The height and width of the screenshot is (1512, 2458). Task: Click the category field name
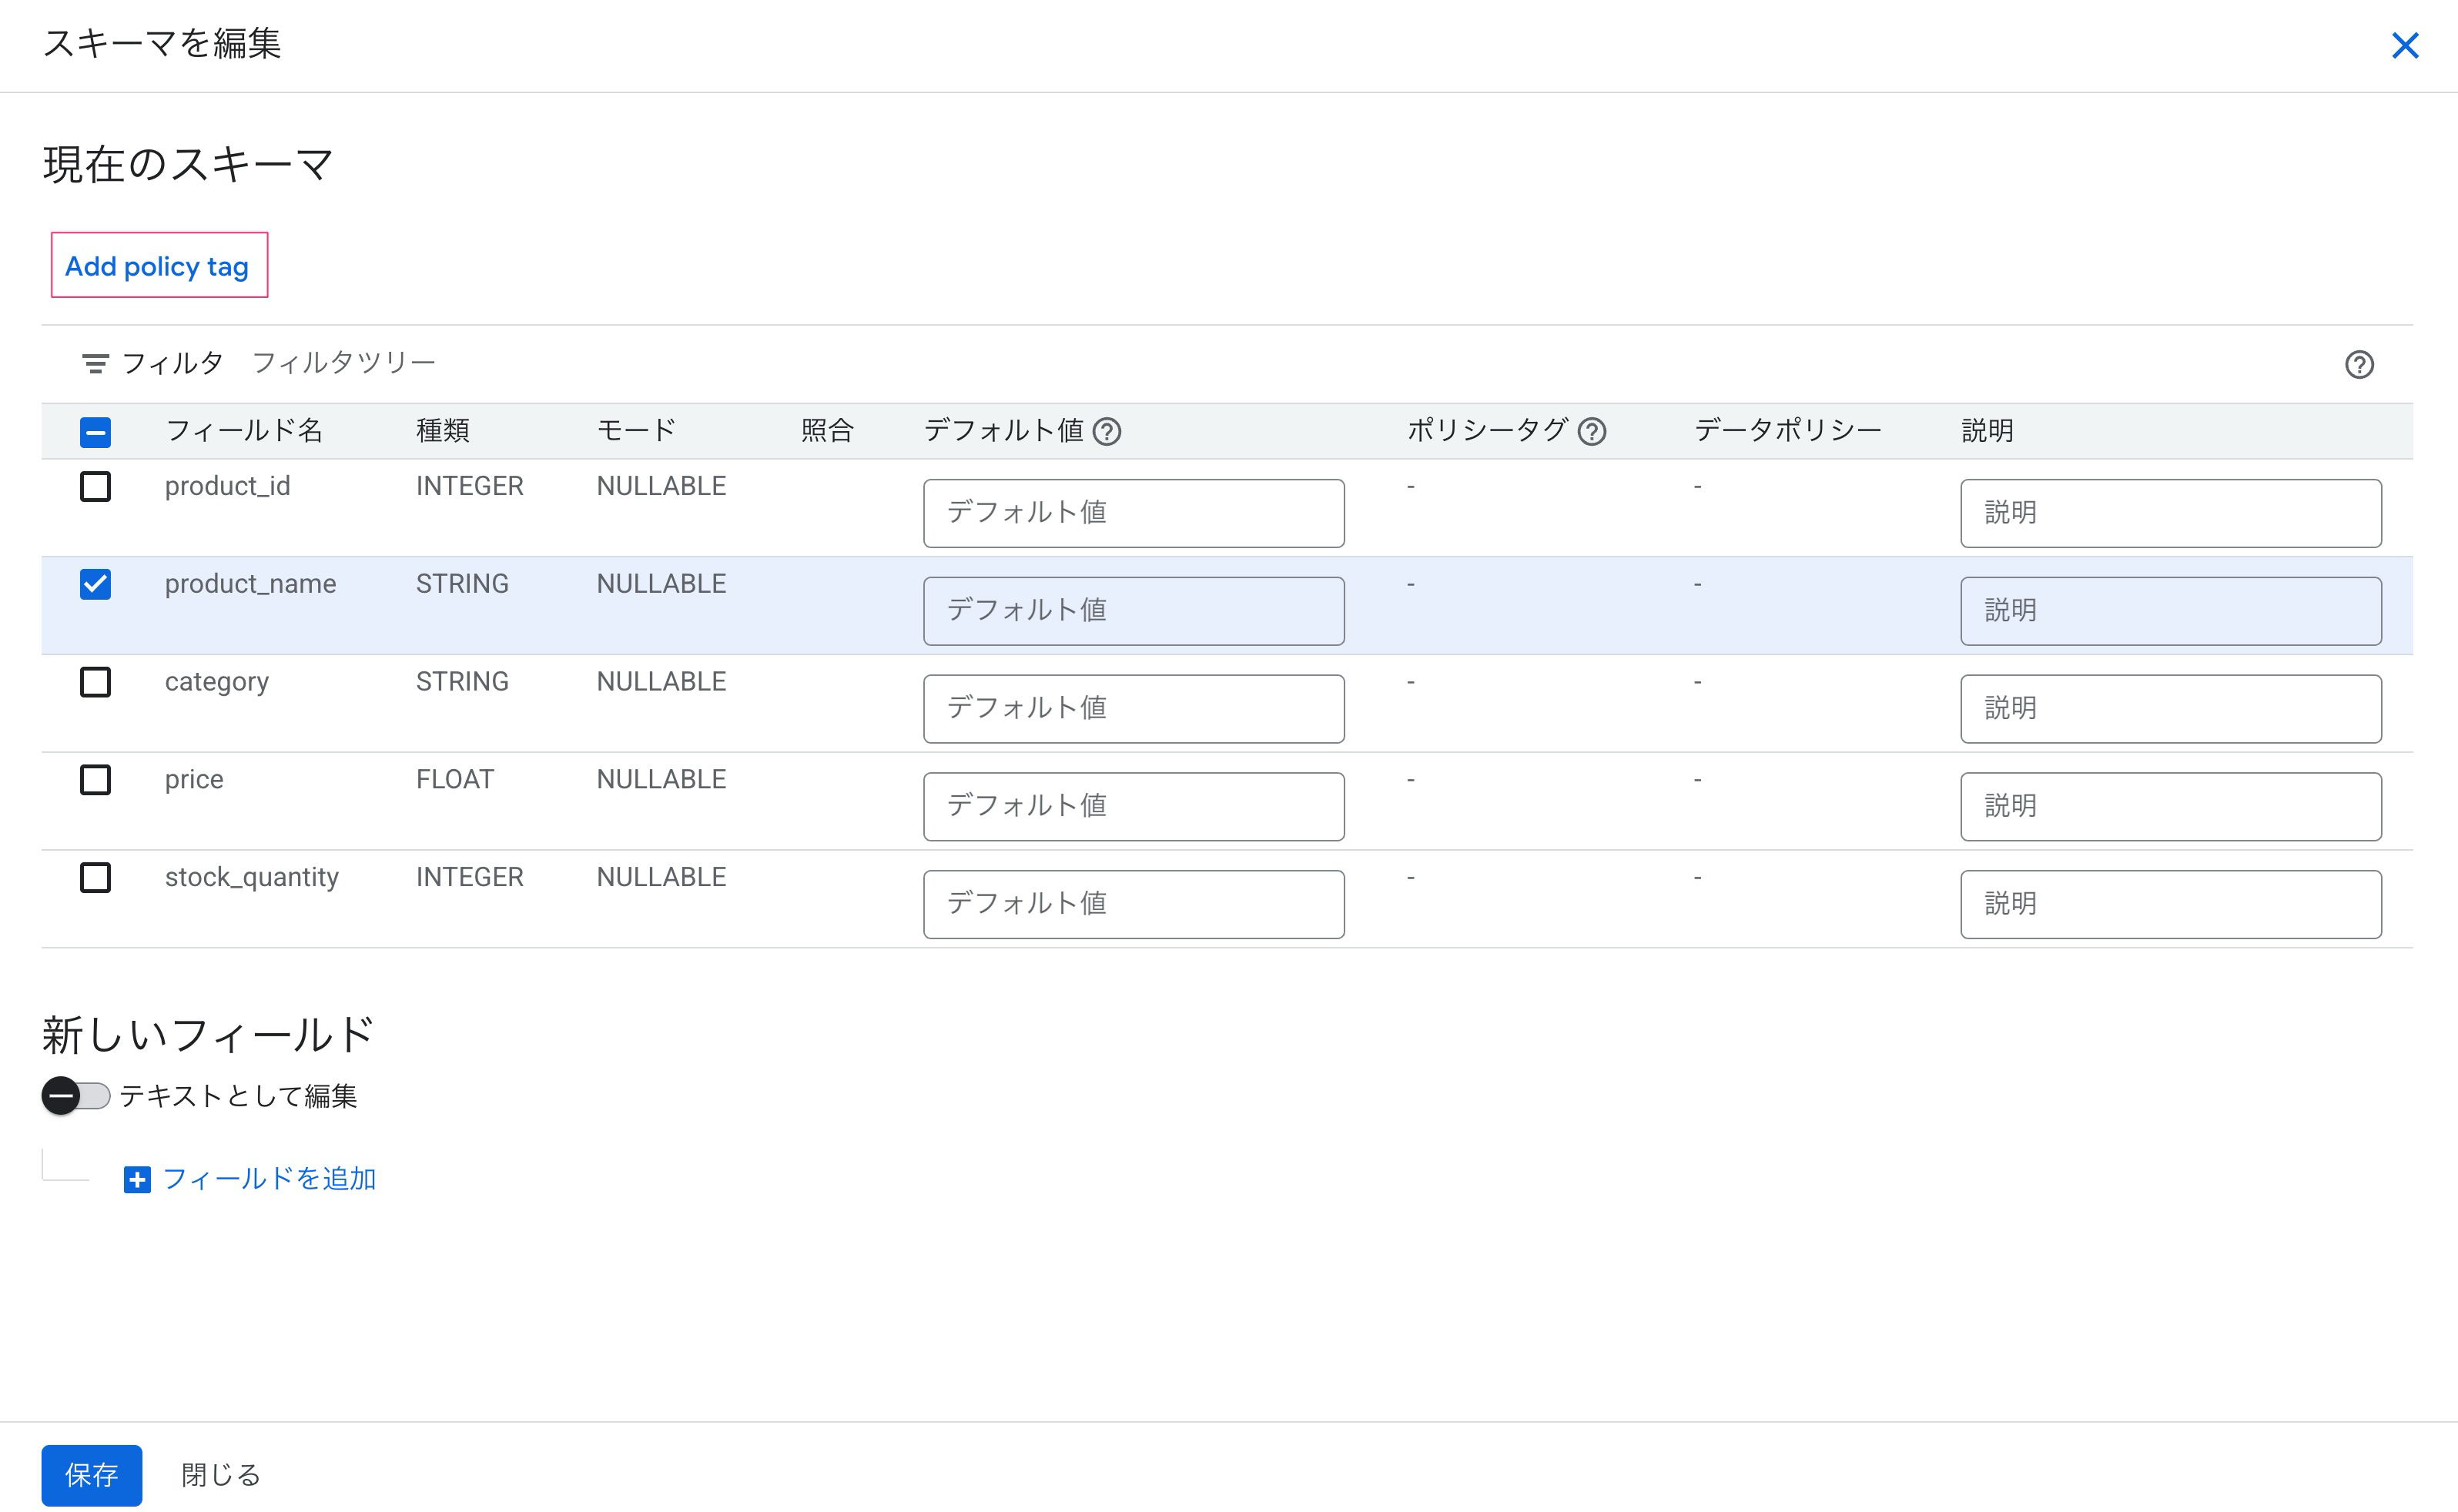tap(217, 682)
